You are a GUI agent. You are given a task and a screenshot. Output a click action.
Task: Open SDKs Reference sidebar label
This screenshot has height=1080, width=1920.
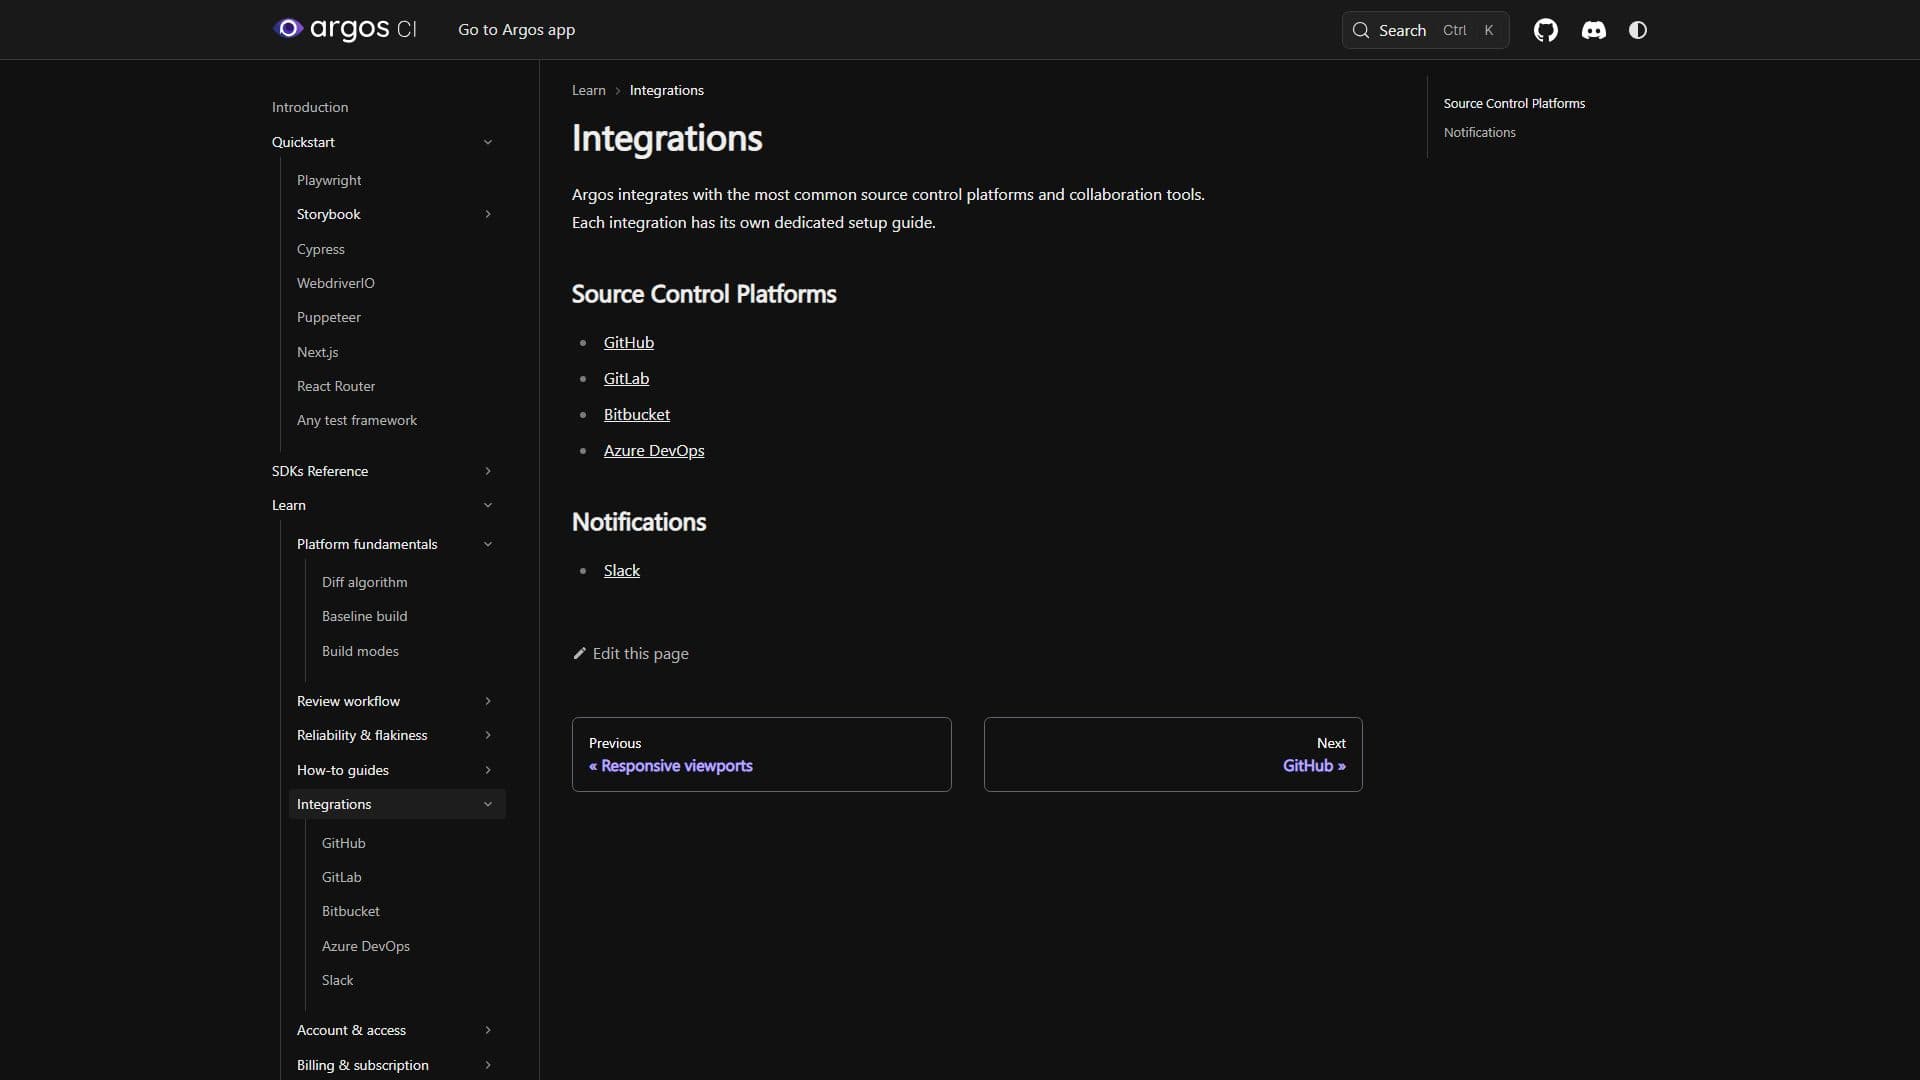point(319,471)
